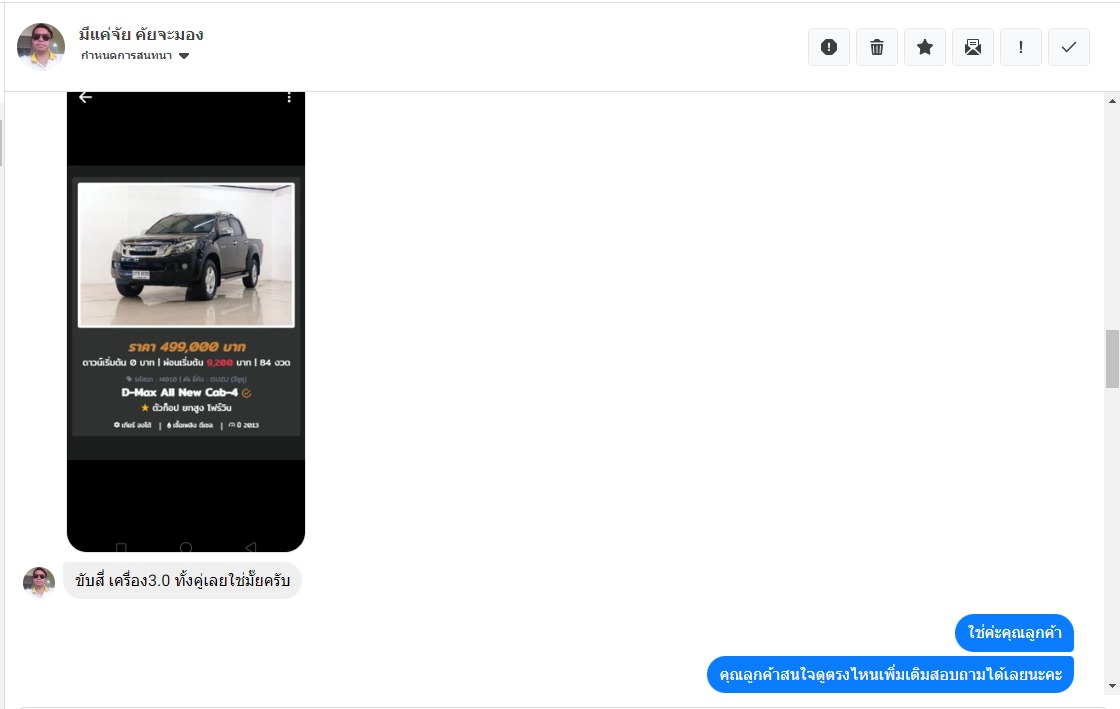Select the reply bubble คุณลูกค้าสนใจดูตรงไหนเพิ่มเติมสอบถามได้เลยนะคะ

pyautogui.click(x=890, y=675)
